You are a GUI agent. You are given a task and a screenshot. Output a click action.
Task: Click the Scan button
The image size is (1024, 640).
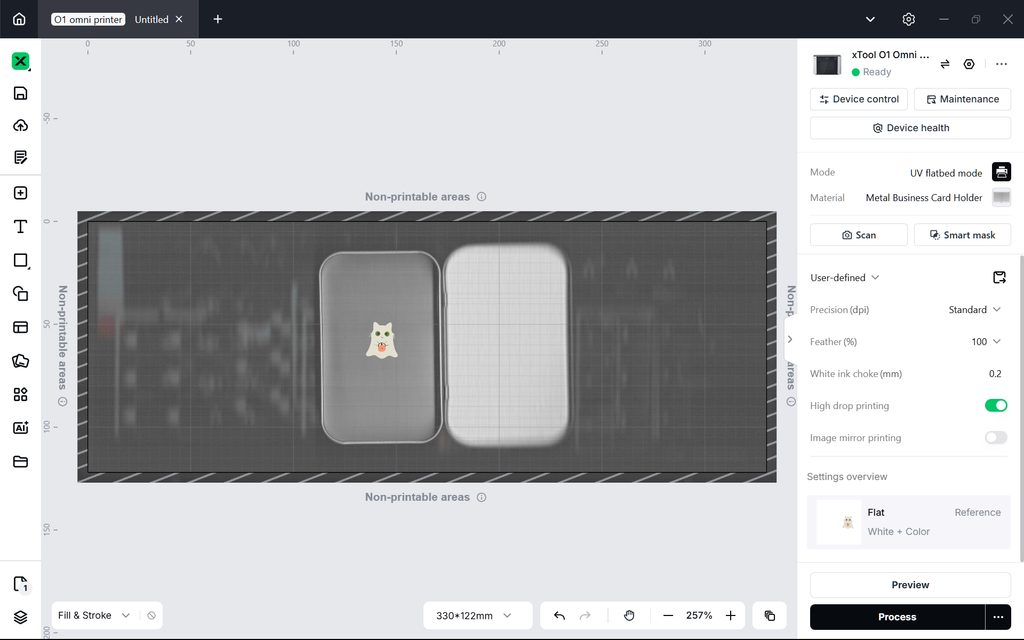coord(859,235)
